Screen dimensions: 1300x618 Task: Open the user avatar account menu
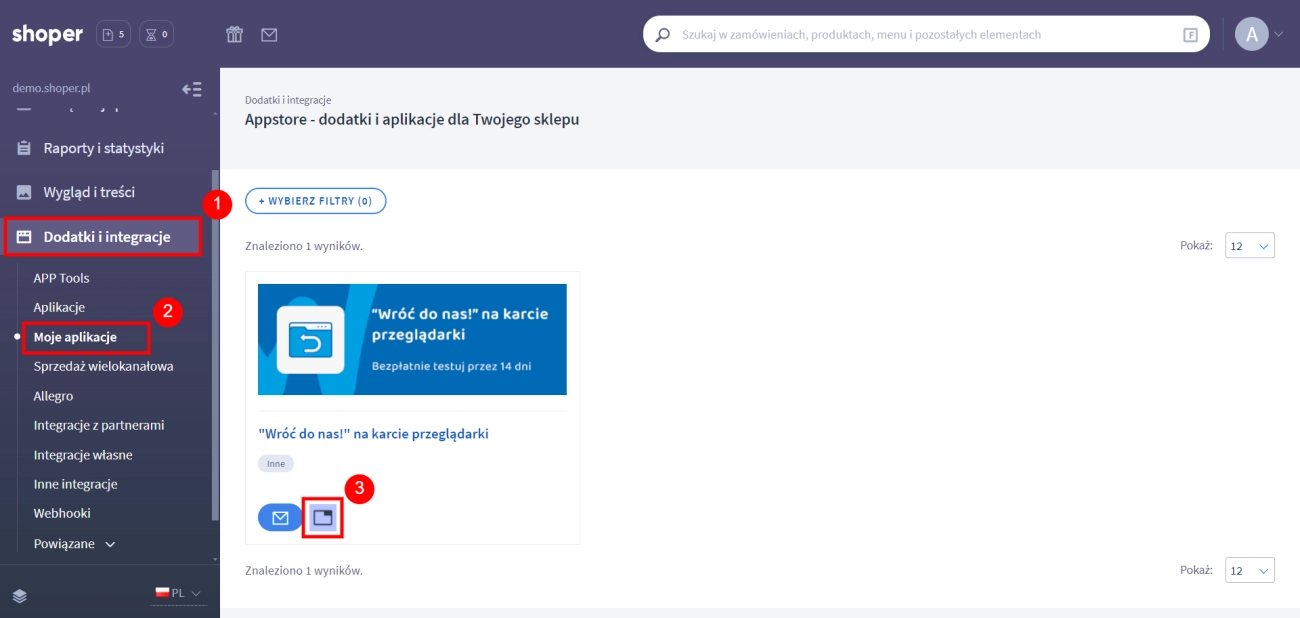pos(1259,34)
